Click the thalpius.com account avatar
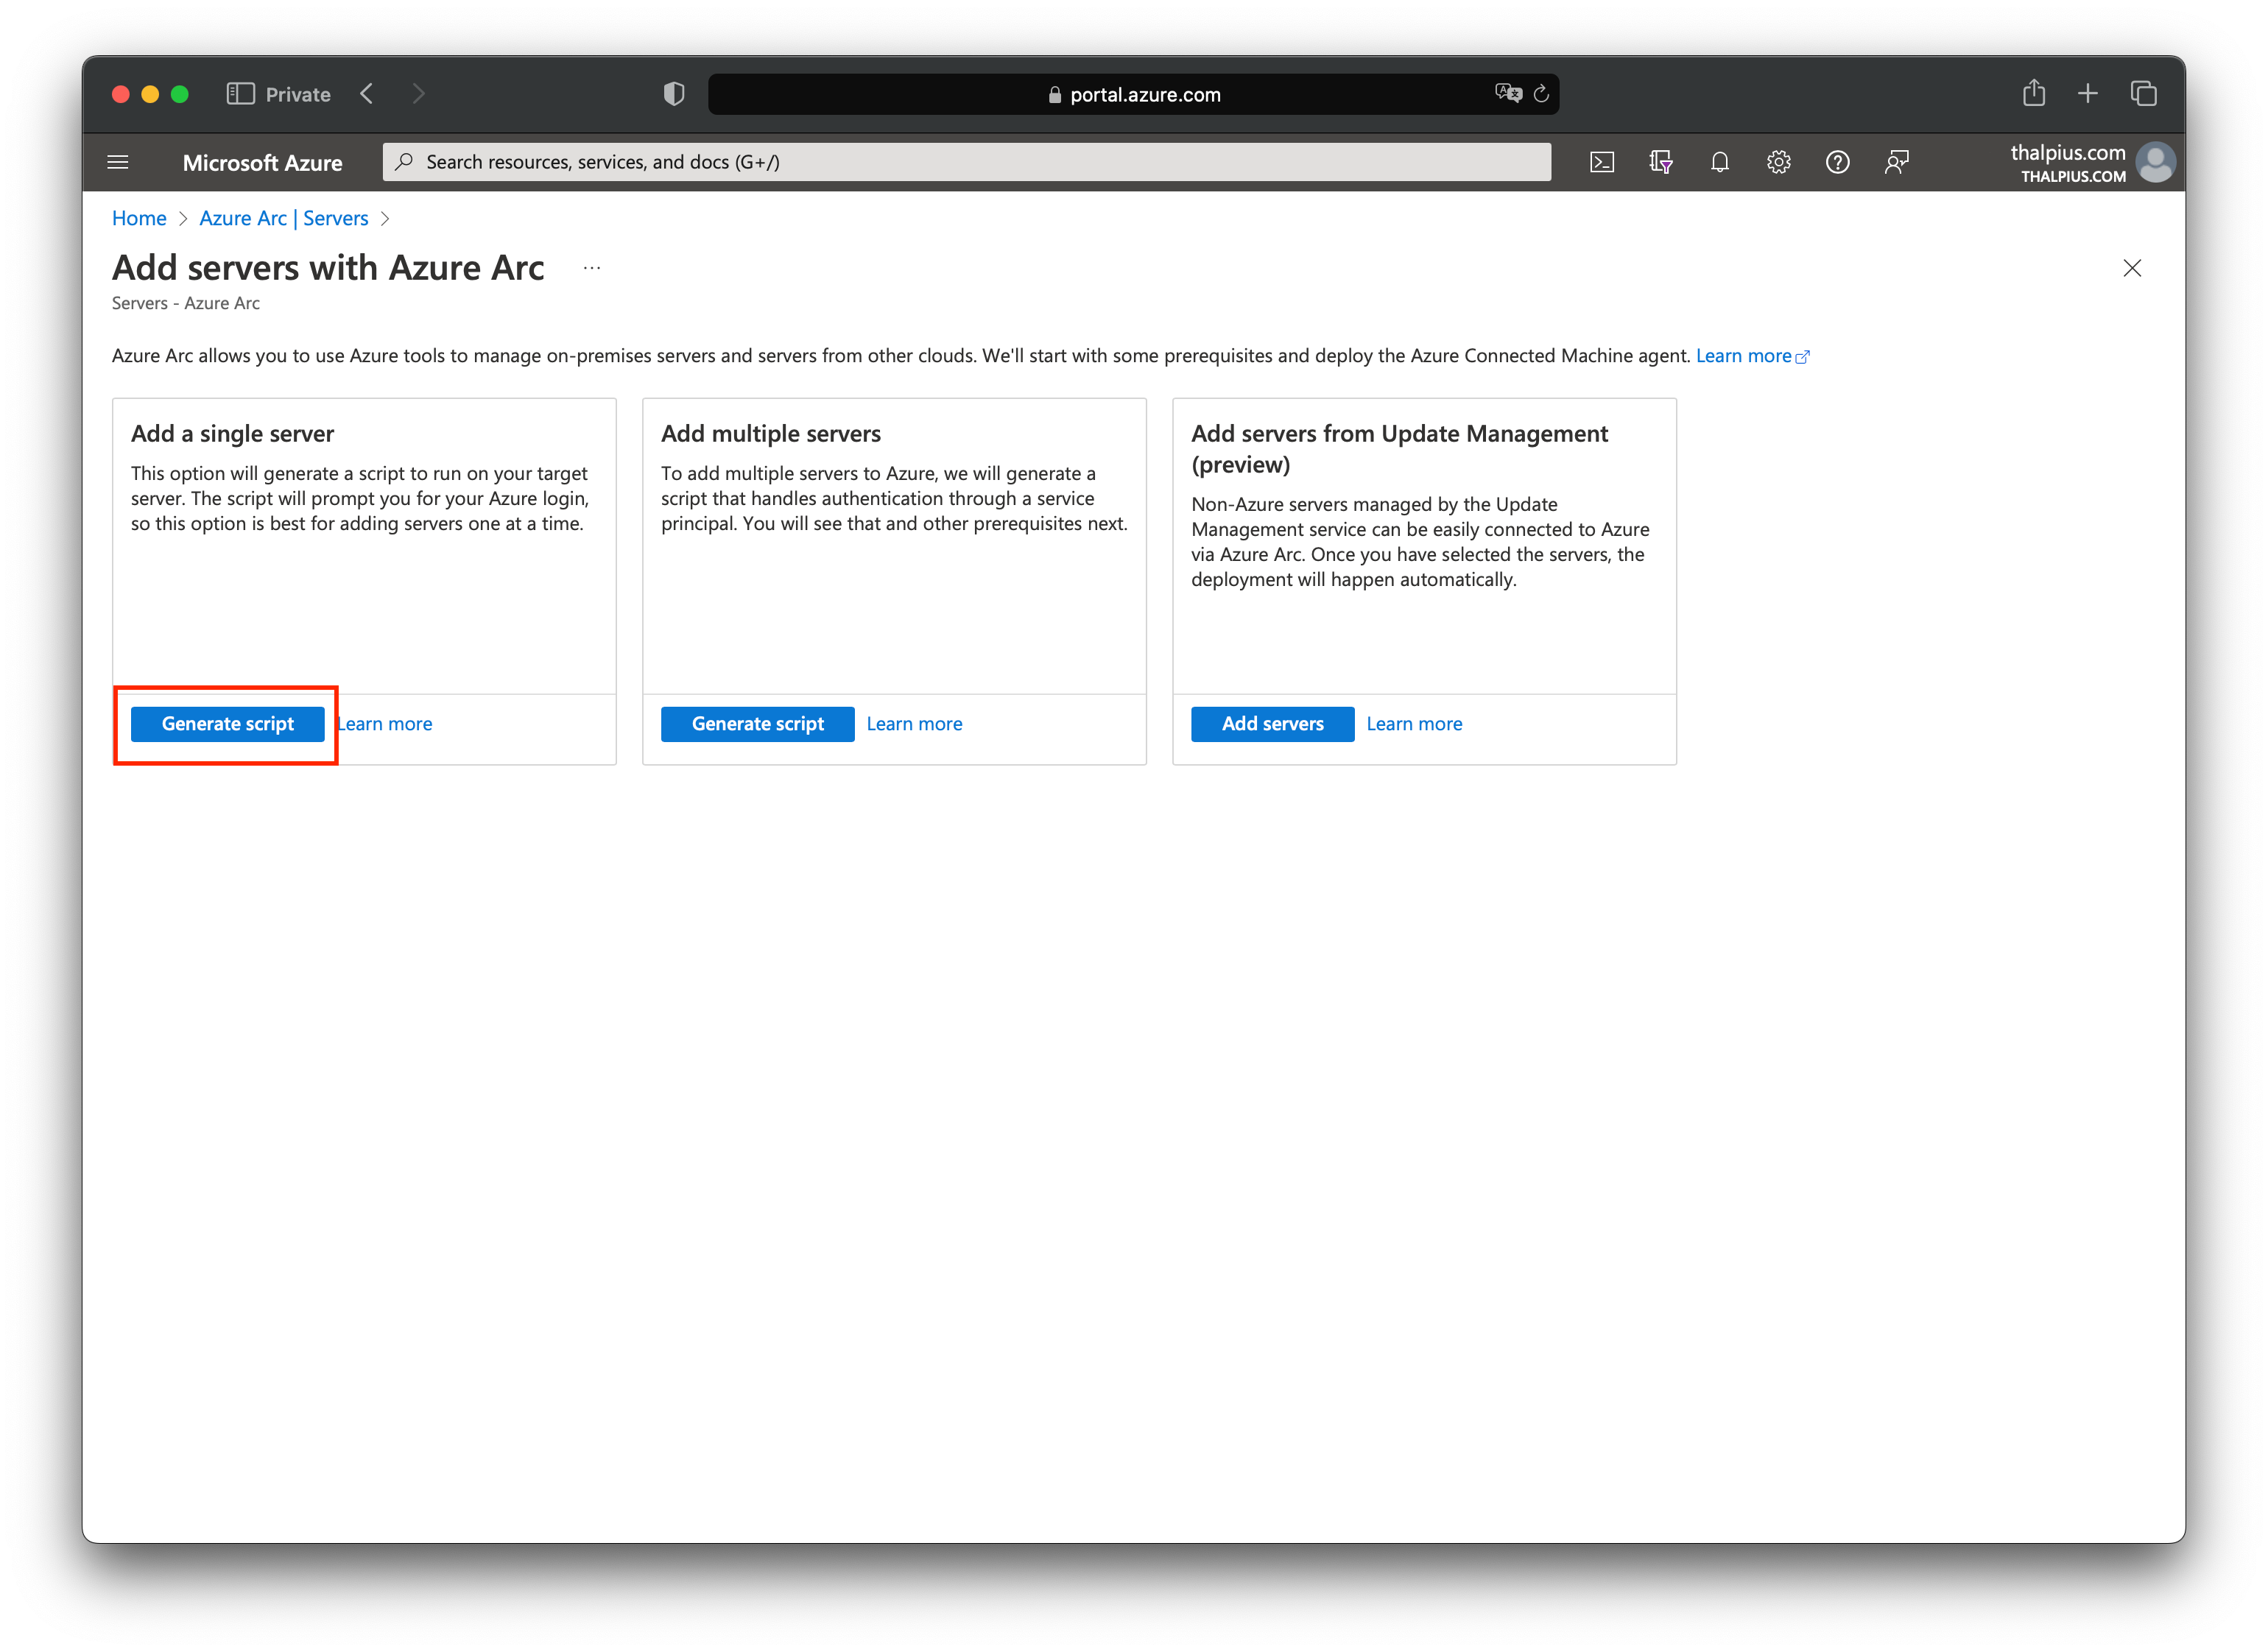2268x1652 pixels. click(x=2155, y=162)
